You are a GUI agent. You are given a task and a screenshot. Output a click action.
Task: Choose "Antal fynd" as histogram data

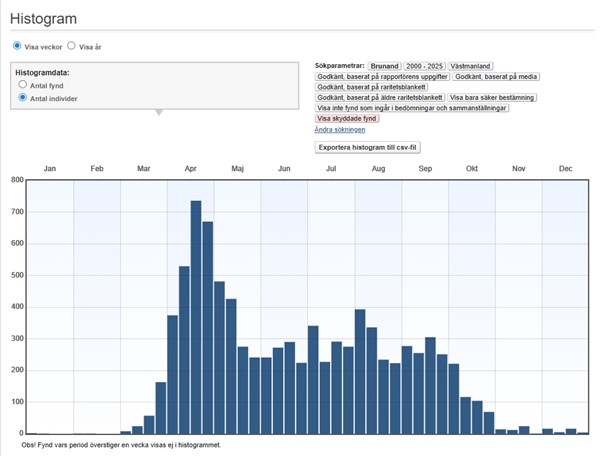[x=23, y=86]
